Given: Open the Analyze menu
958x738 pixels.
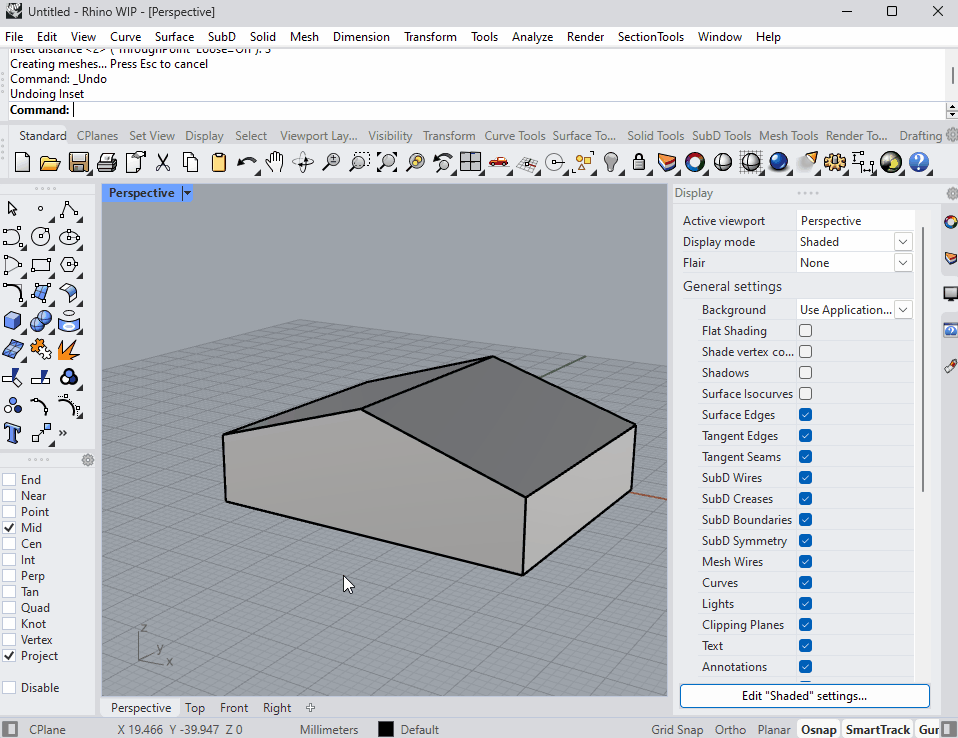Looking at the screenshot, I should click(x=532, y=37).
